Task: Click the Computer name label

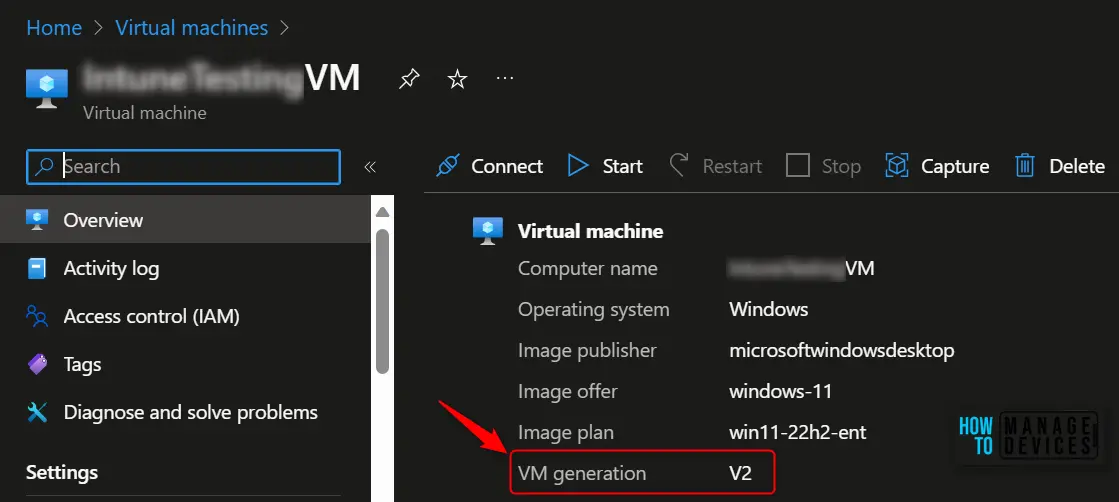Action: 588,268
